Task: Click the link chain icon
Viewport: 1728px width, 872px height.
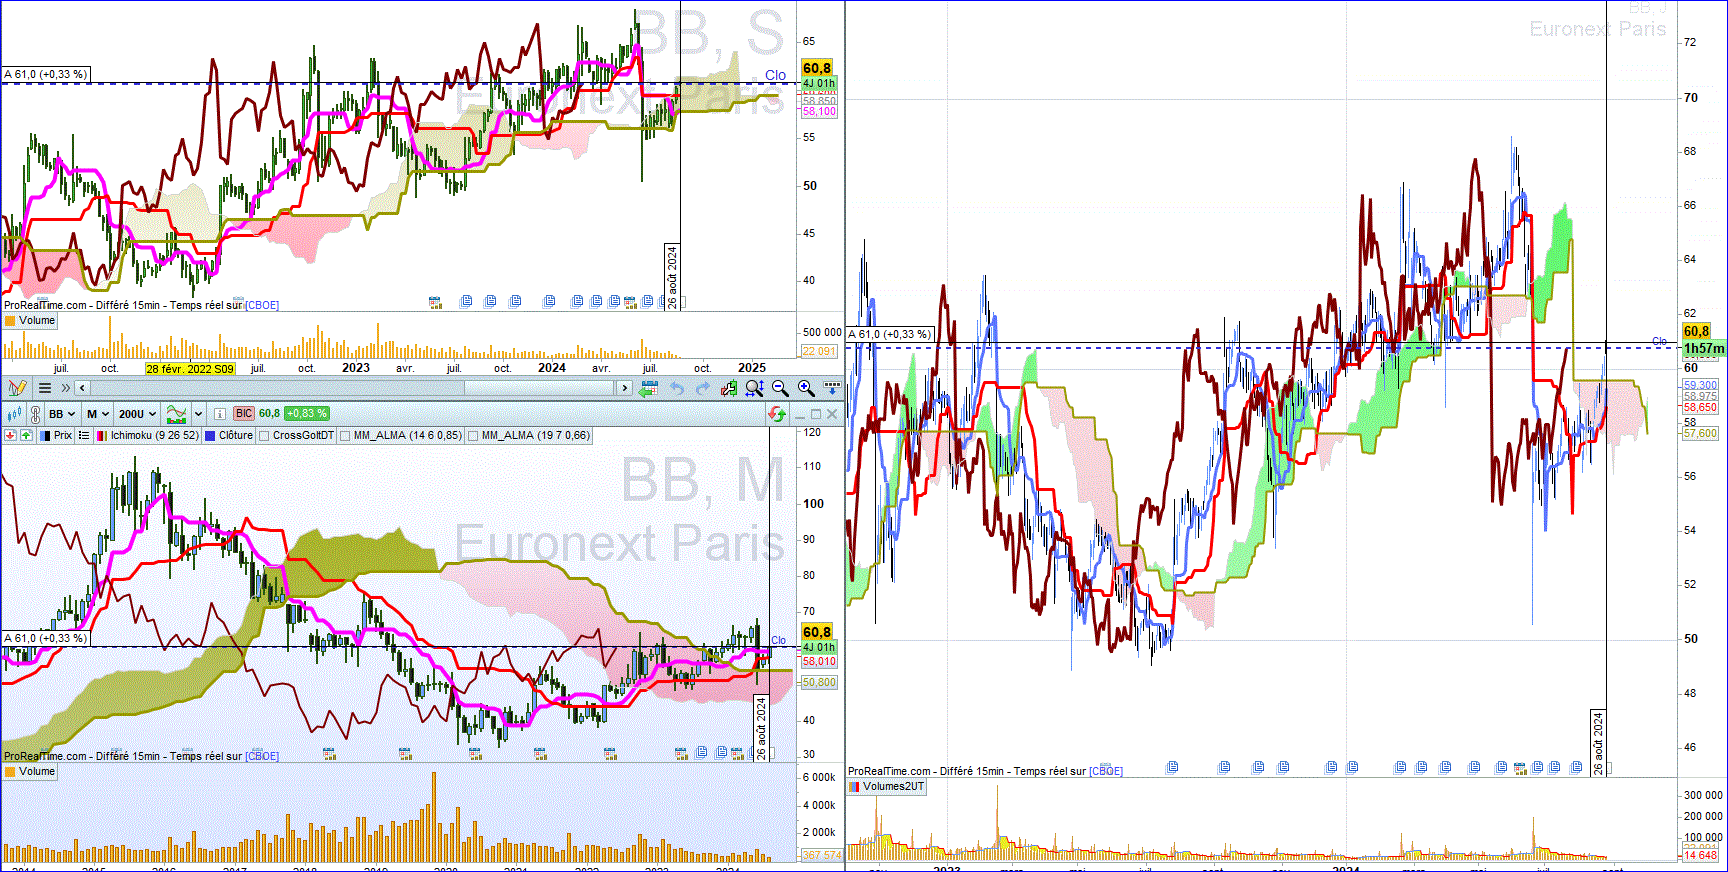Action: (x=35, y=414)
